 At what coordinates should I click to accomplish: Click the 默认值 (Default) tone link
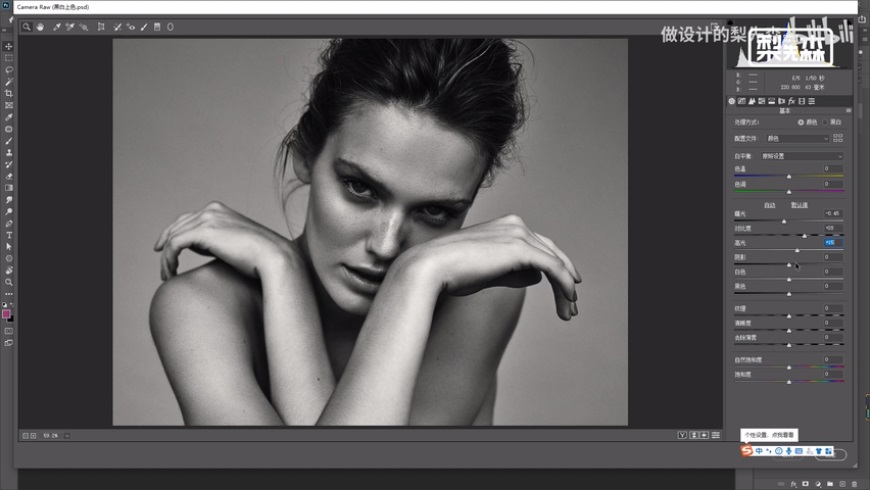798,205
